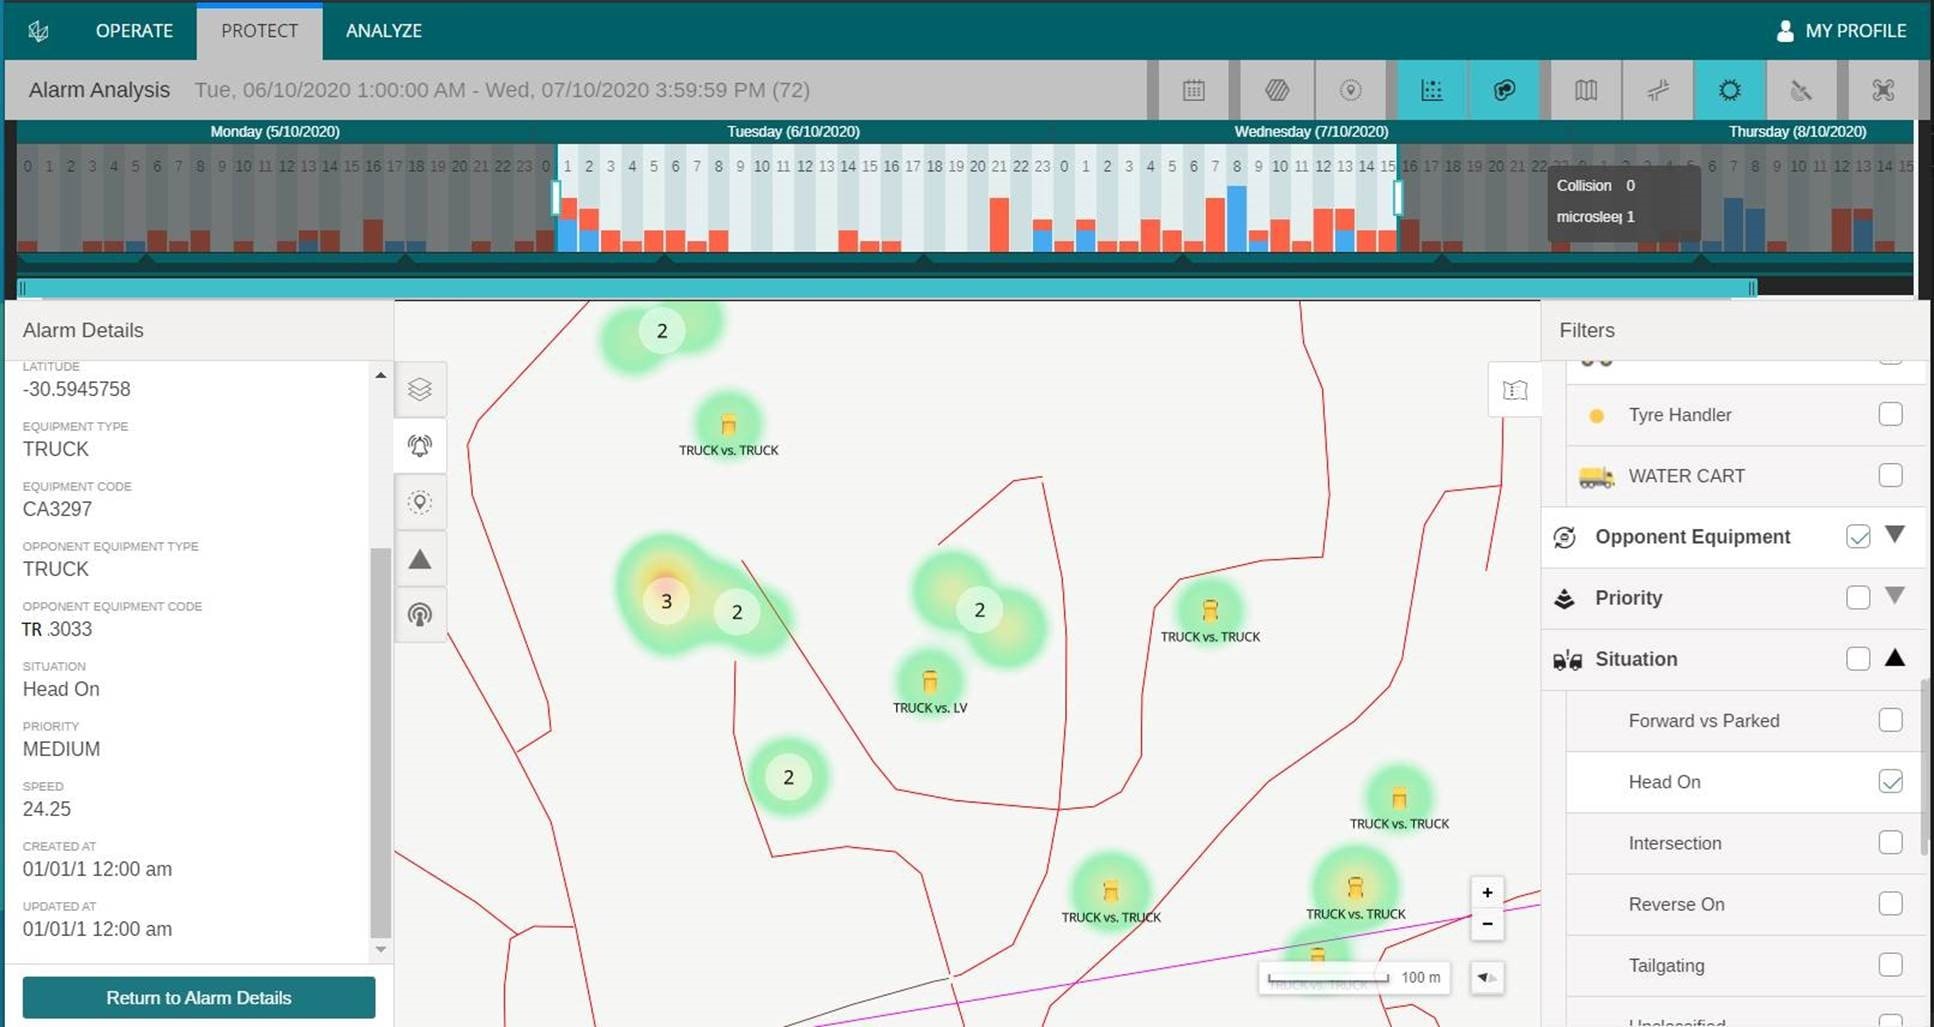
Task: Switch to the OPERATE tab
Action: (134, 31)
